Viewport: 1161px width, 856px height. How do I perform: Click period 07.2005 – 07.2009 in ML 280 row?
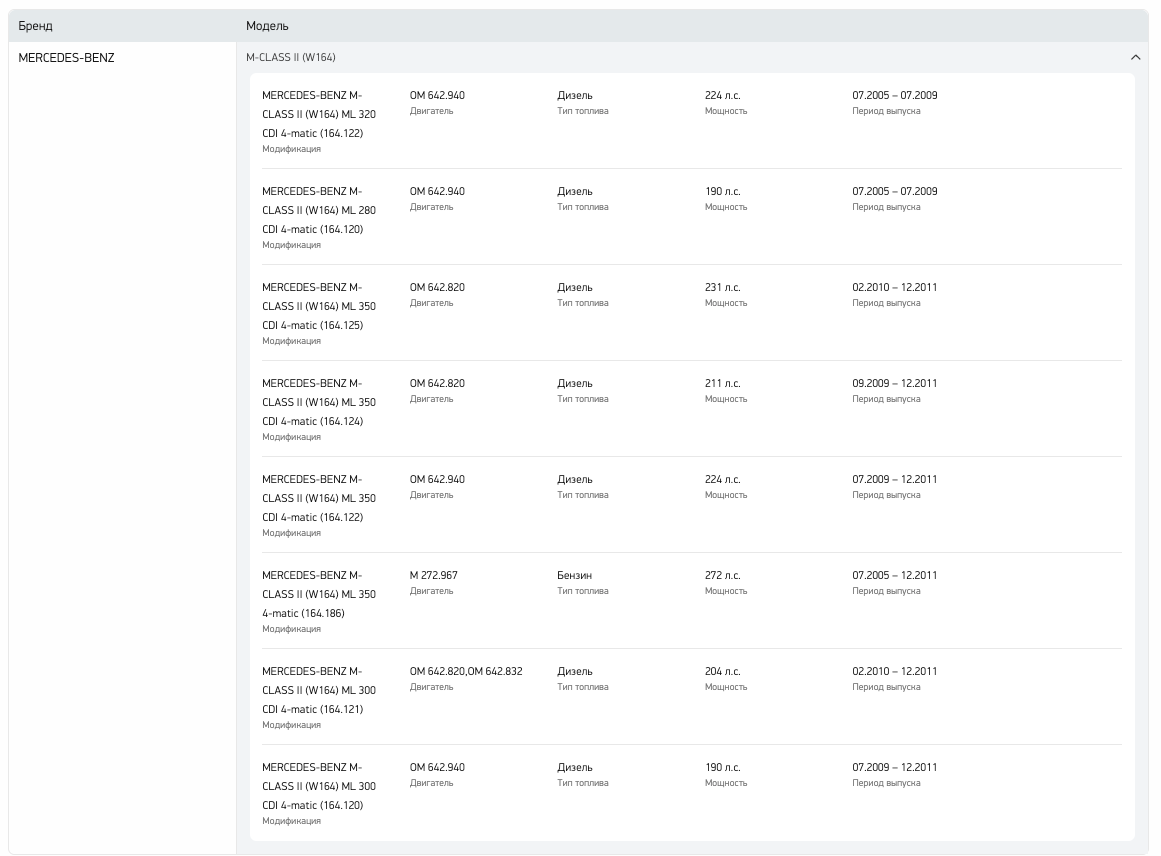point(894,191)
